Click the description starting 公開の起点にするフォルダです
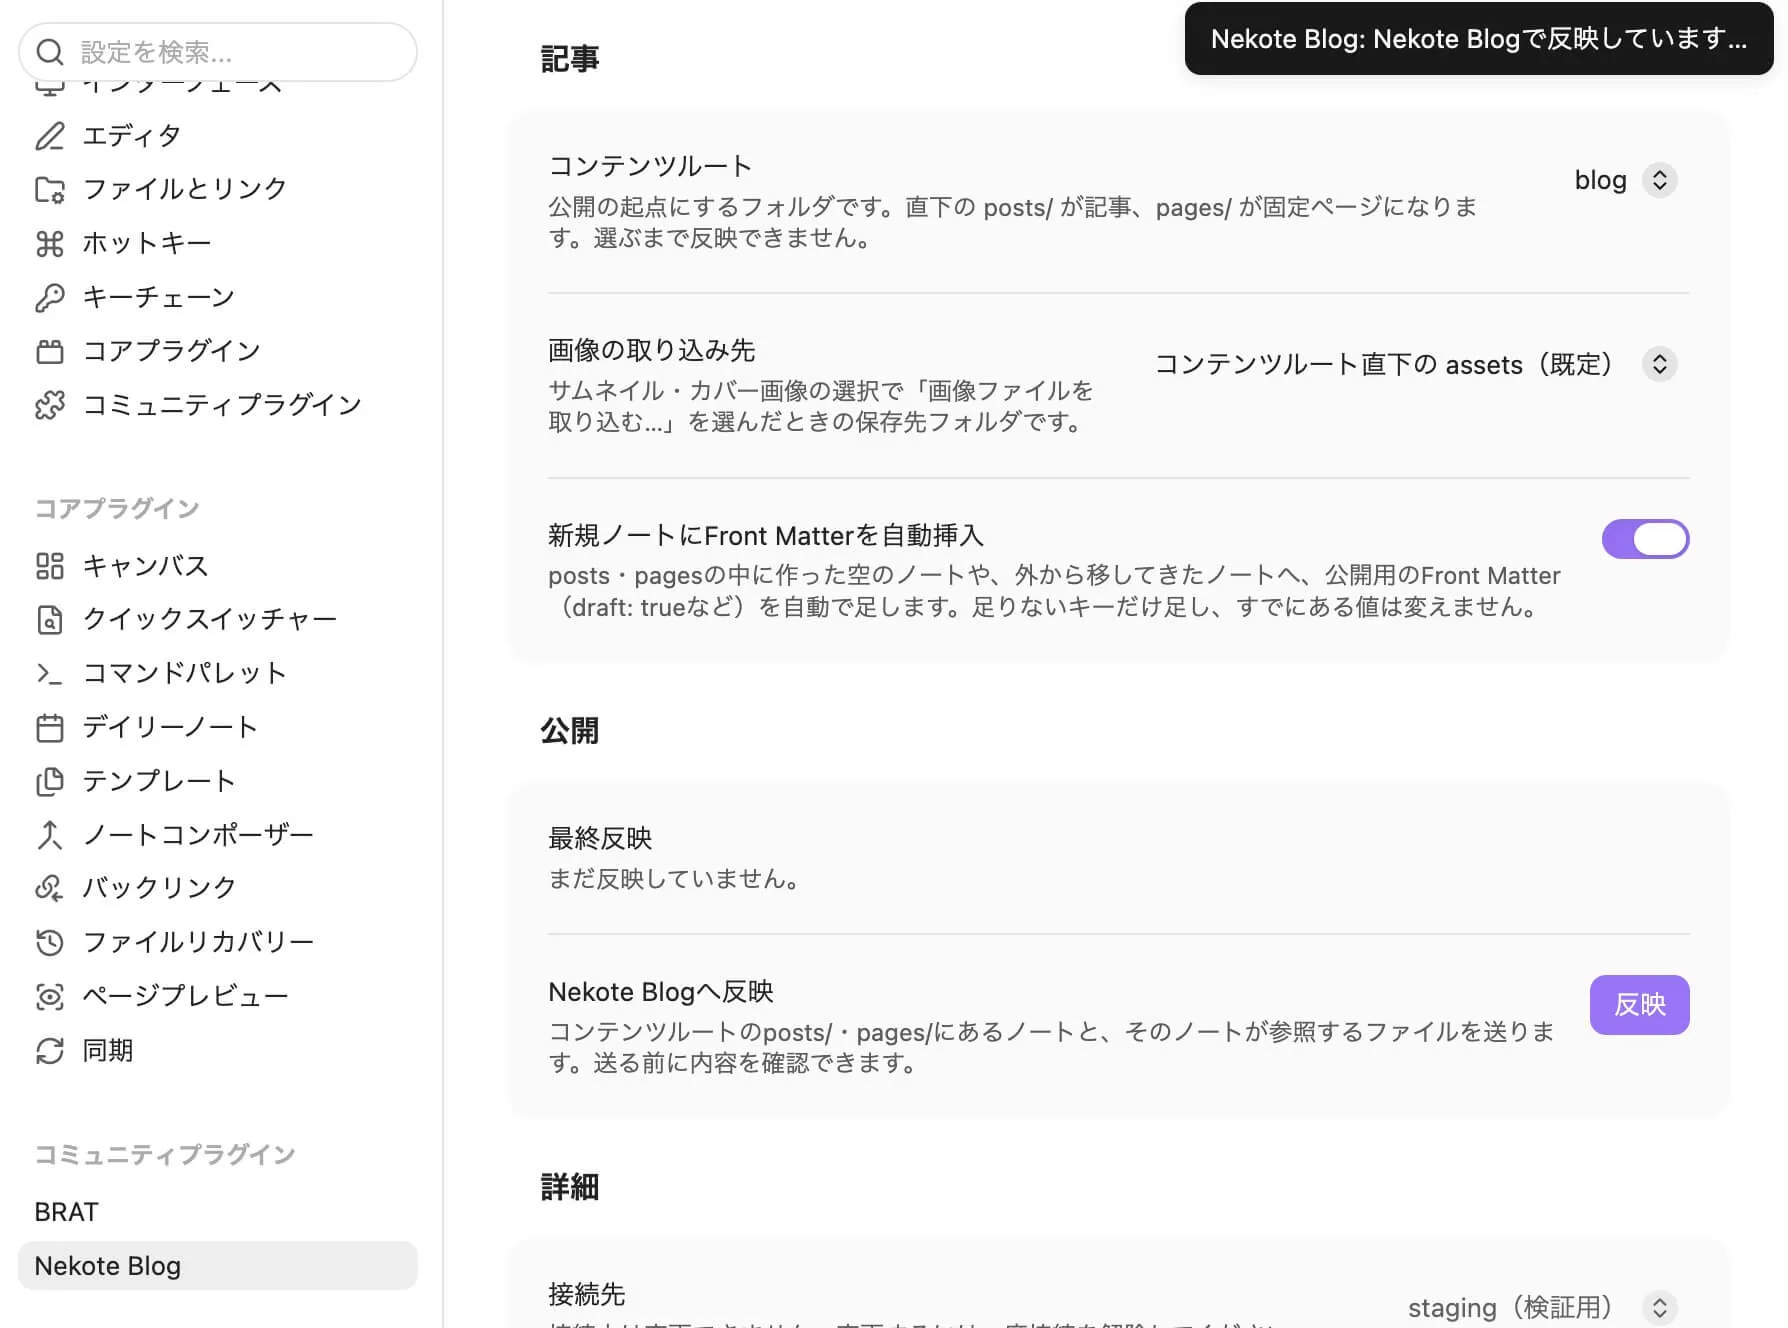 point(1013,223)
